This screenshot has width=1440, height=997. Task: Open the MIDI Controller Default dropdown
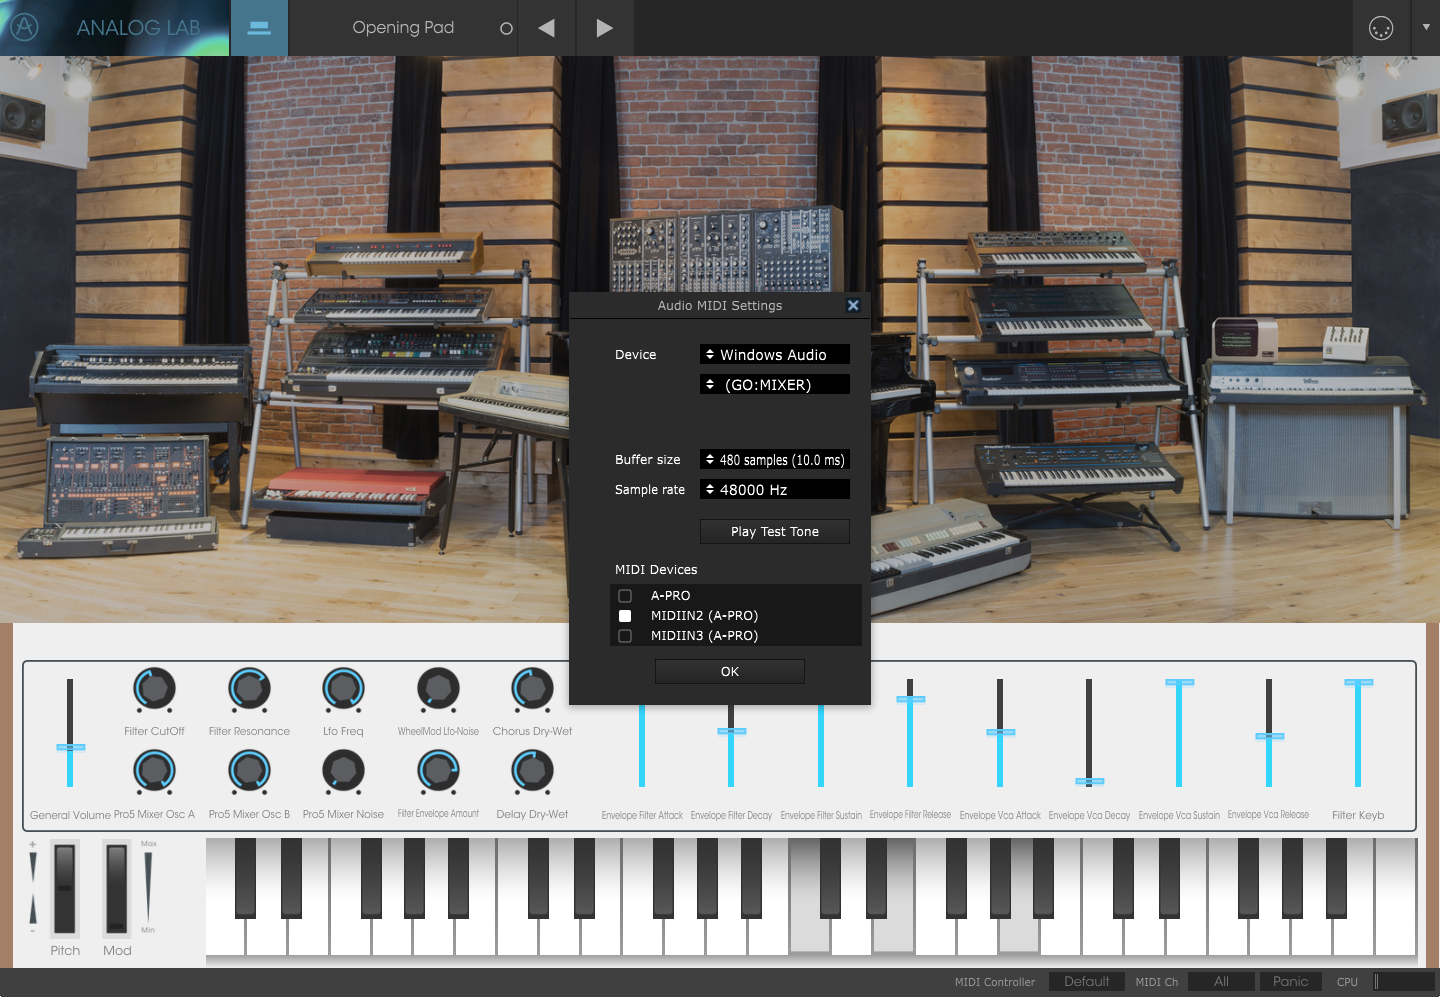(x=1087, y=982)
